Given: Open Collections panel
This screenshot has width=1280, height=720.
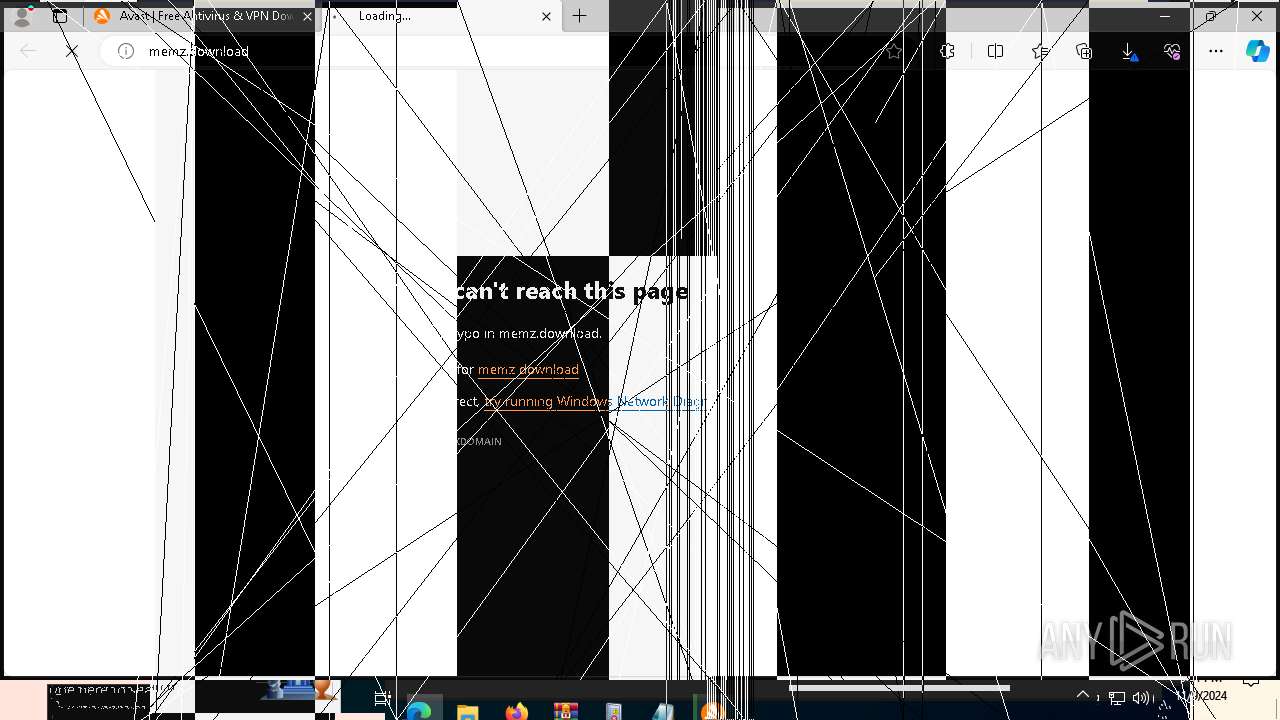Looking at the screenshot, I should pos(1084,51).
